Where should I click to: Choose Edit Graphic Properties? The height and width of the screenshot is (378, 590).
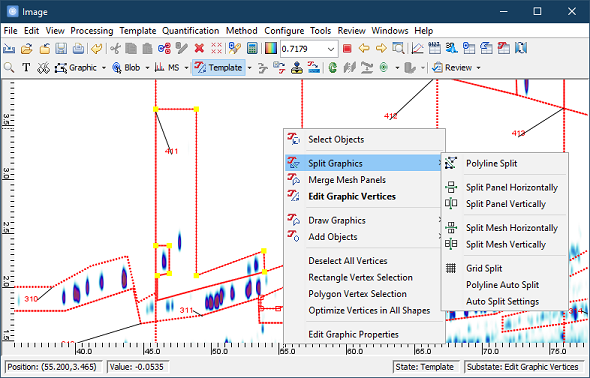tap(364, 334)
